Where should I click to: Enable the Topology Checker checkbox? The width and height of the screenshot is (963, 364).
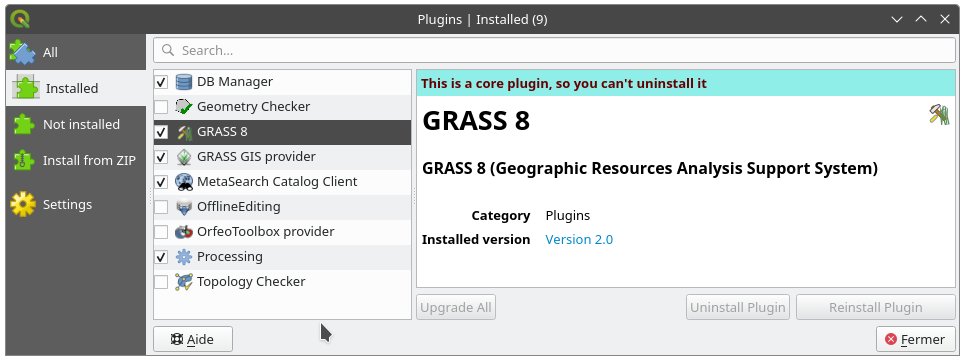pyautogui.click(x=161, y=282)
